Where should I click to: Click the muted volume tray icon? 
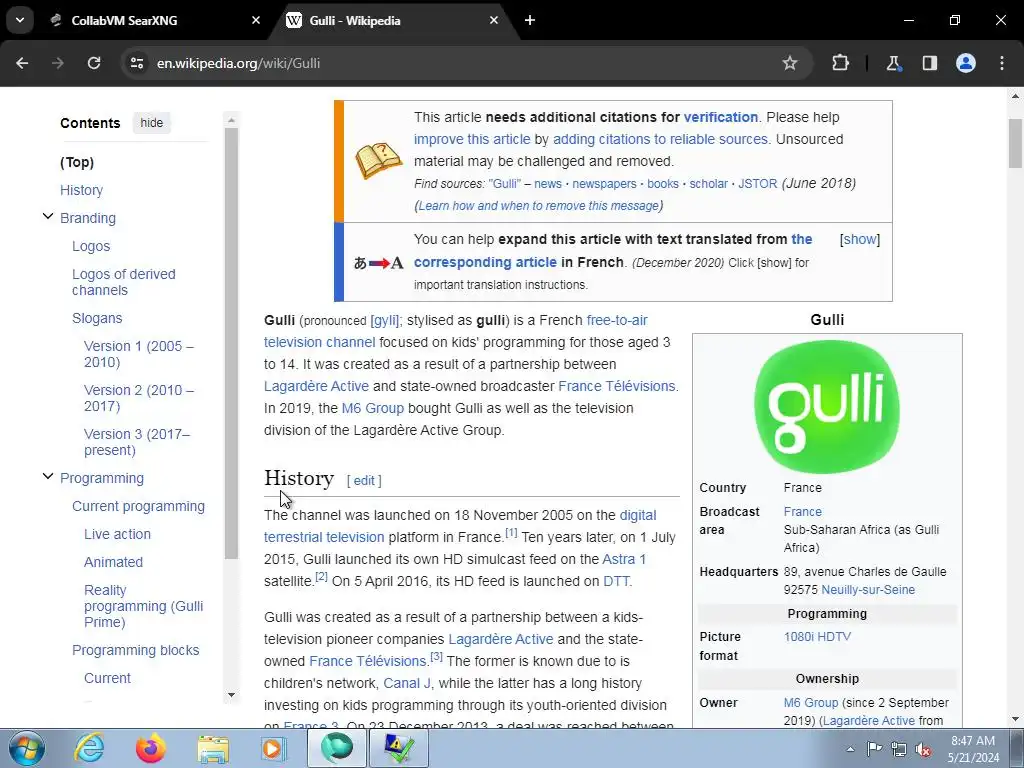click(923, 749)
